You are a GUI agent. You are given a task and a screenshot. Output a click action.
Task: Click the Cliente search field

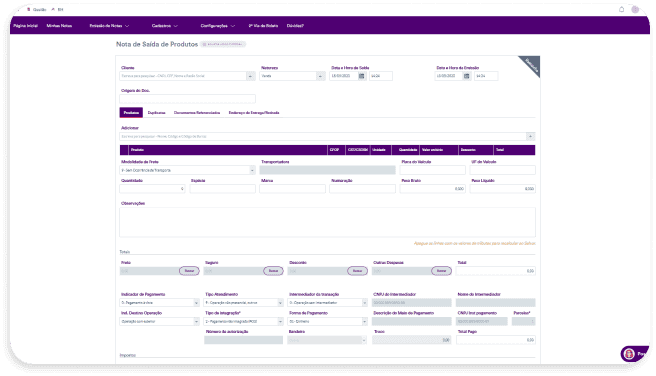pyautogui.click(x=183, y=76)
